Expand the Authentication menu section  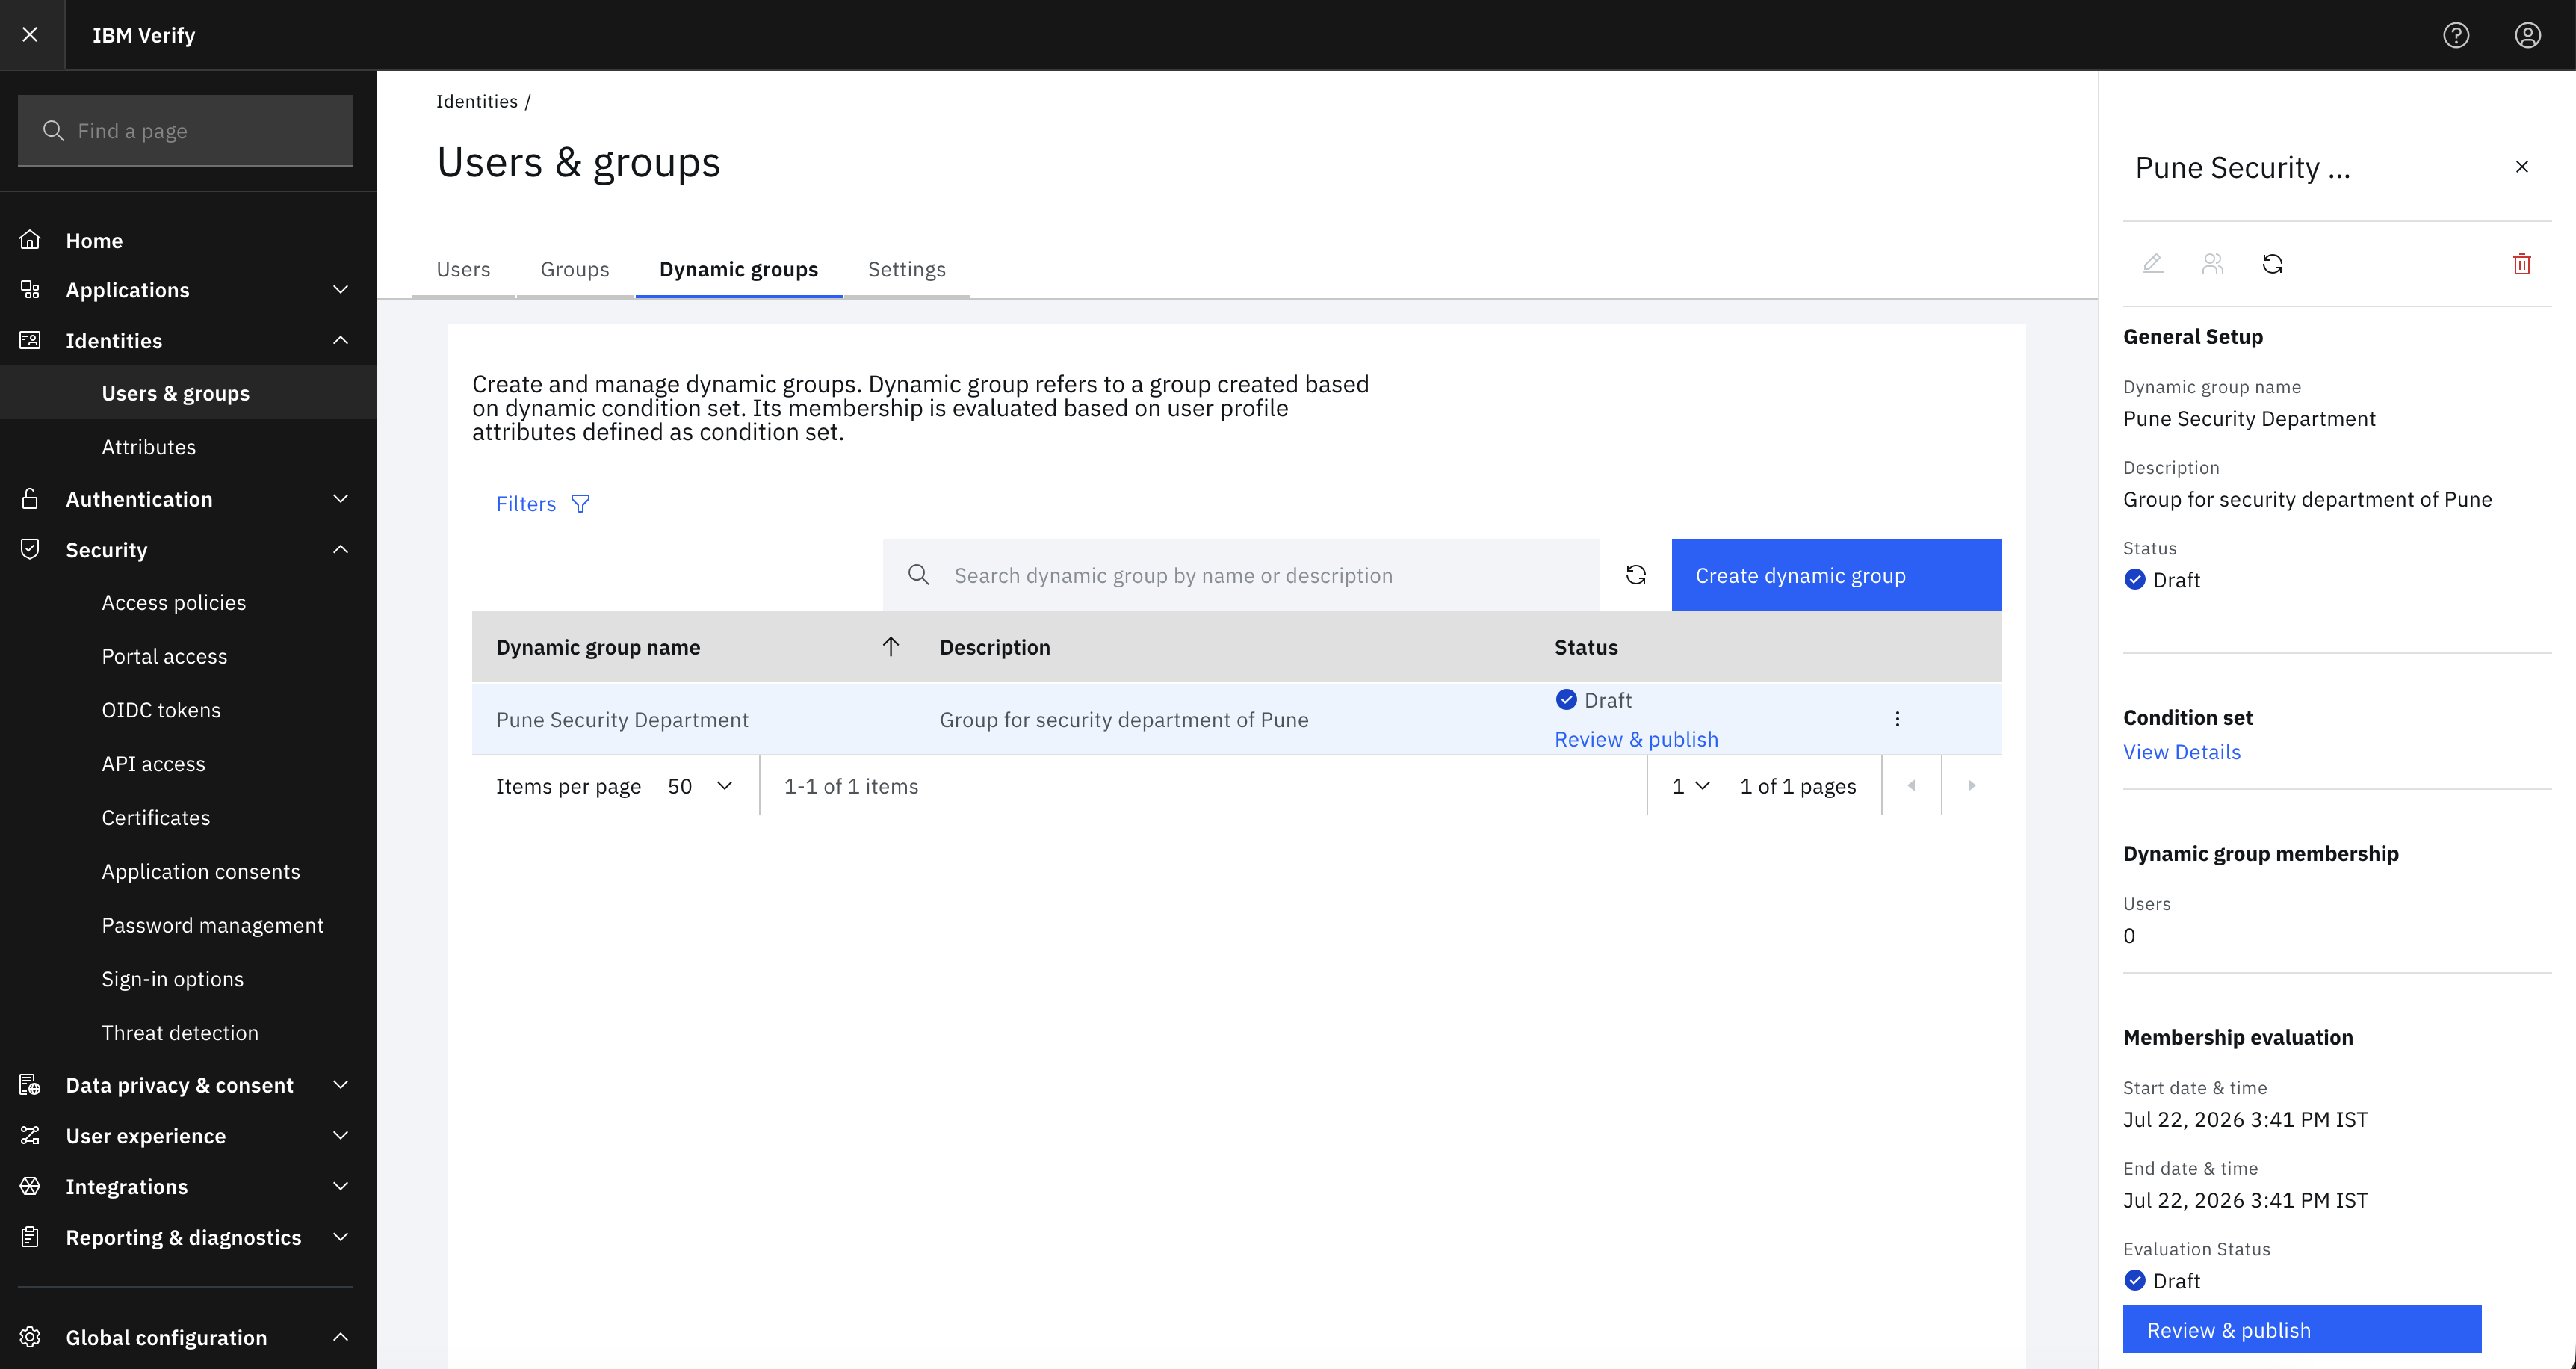click(x=340, y=499)
